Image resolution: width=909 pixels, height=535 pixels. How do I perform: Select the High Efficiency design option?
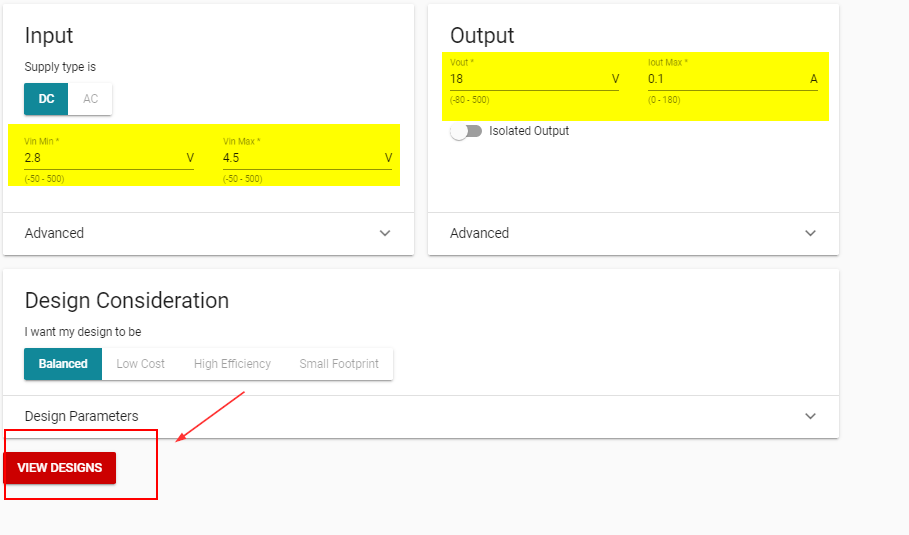coord(232,364)
